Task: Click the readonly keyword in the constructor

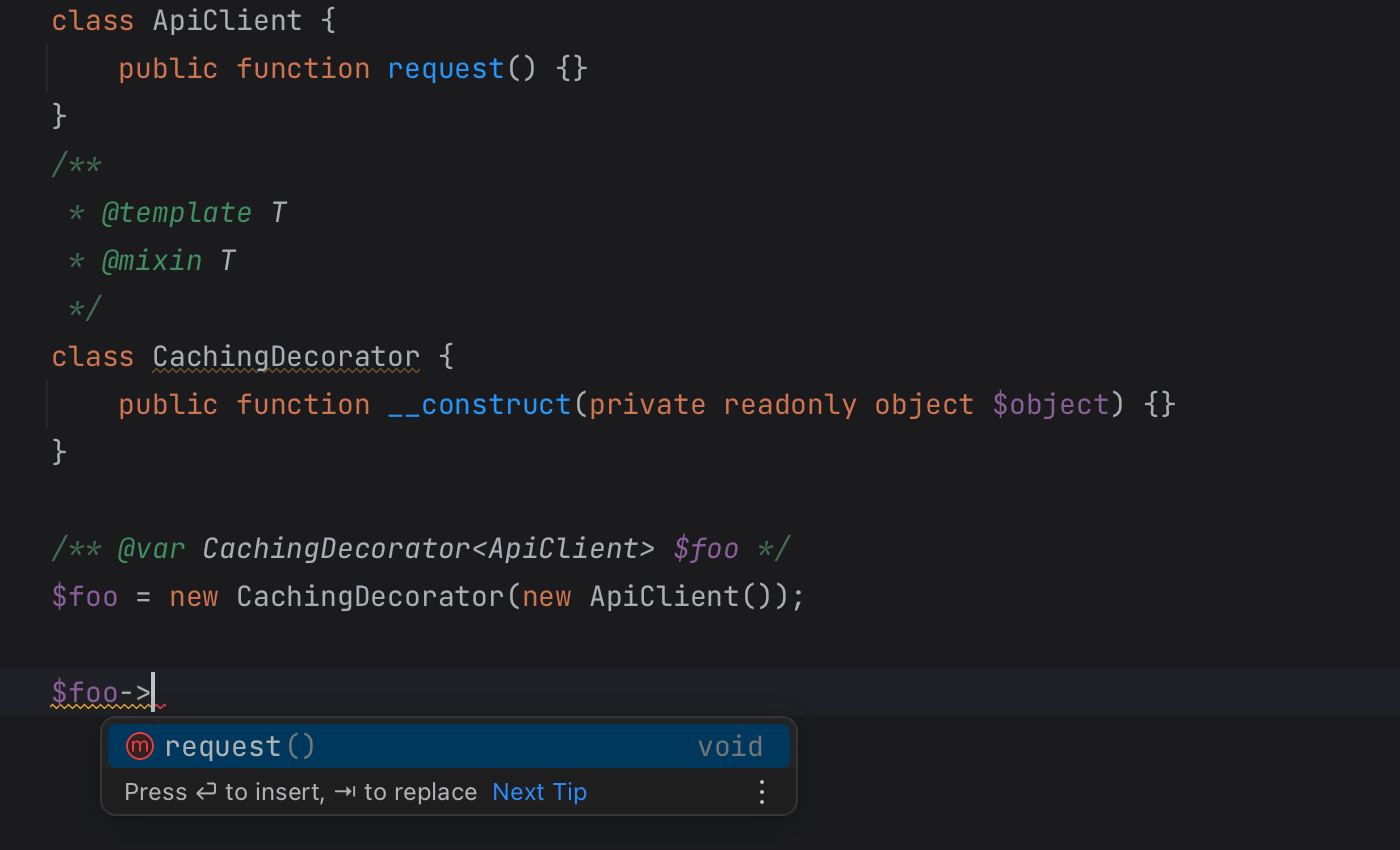Action: 789,404
